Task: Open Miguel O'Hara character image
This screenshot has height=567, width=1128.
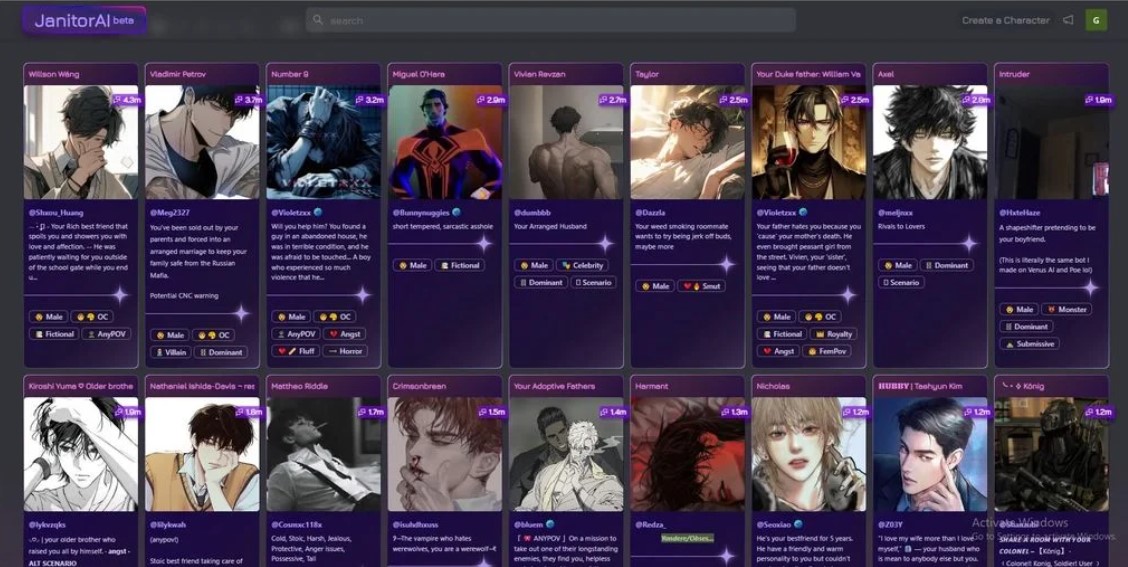Action: coord(445,142)
